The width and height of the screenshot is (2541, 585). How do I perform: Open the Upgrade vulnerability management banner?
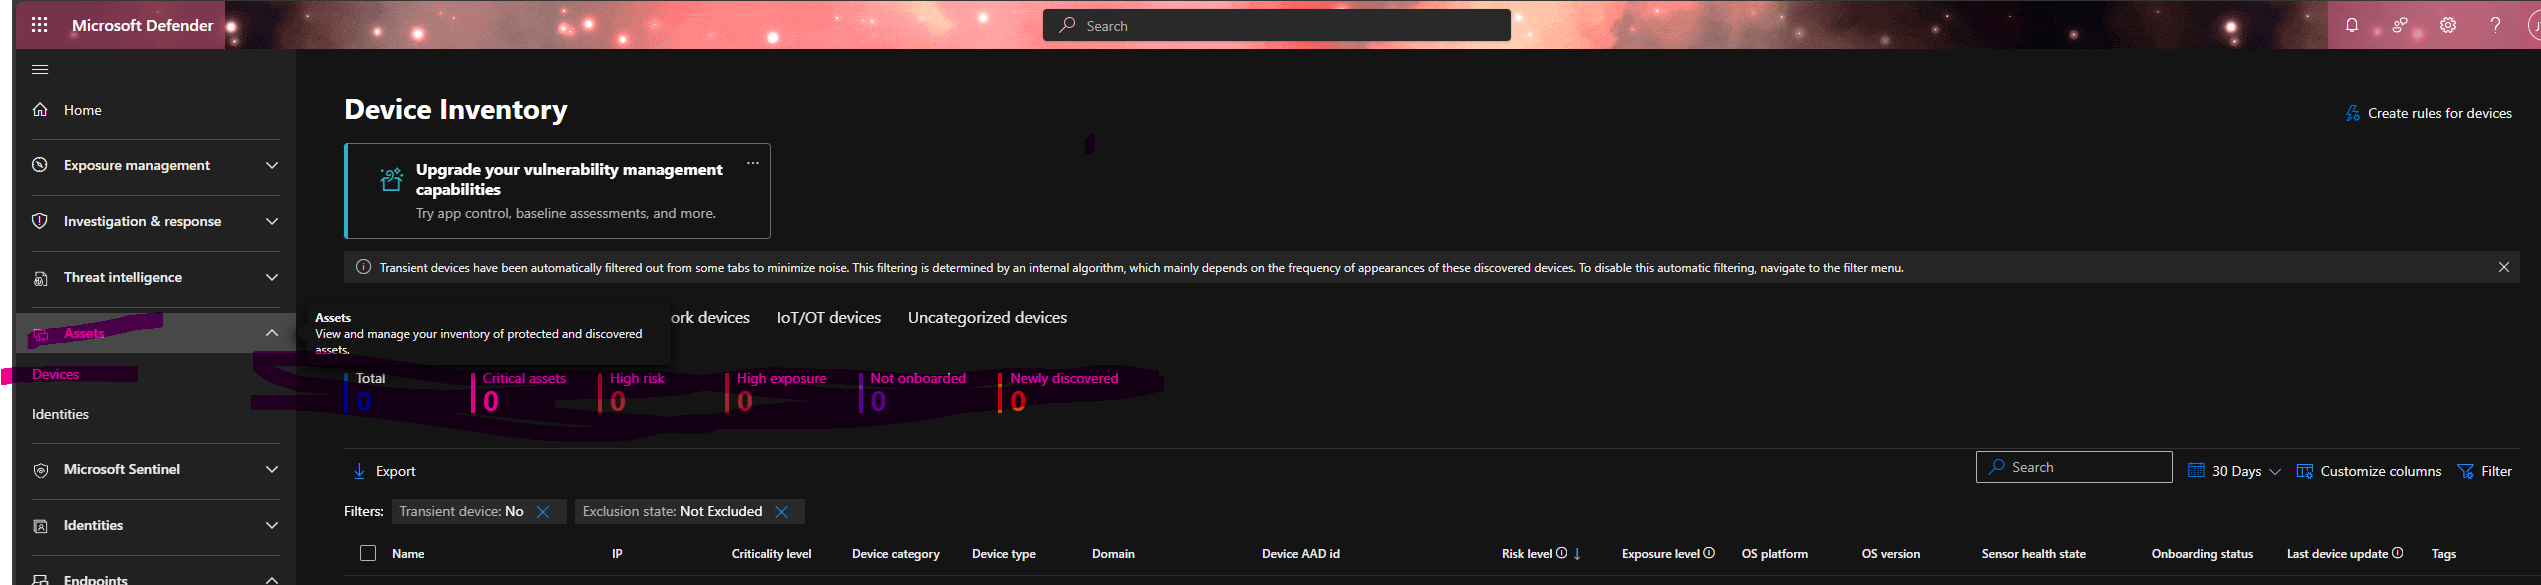pos(558,191)
